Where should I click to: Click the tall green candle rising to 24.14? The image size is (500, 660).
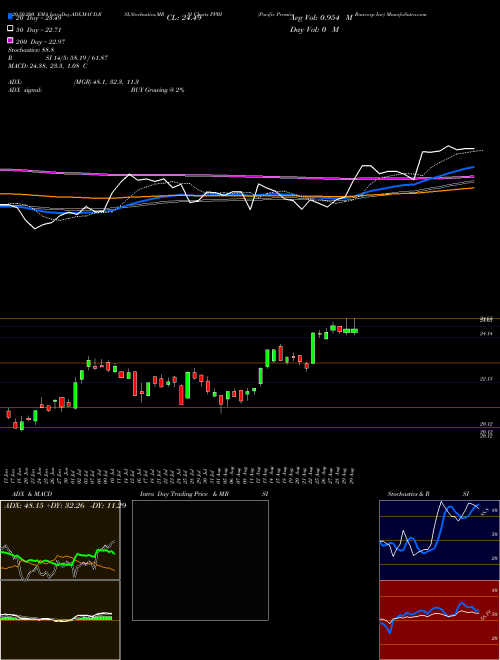(313, 348)
